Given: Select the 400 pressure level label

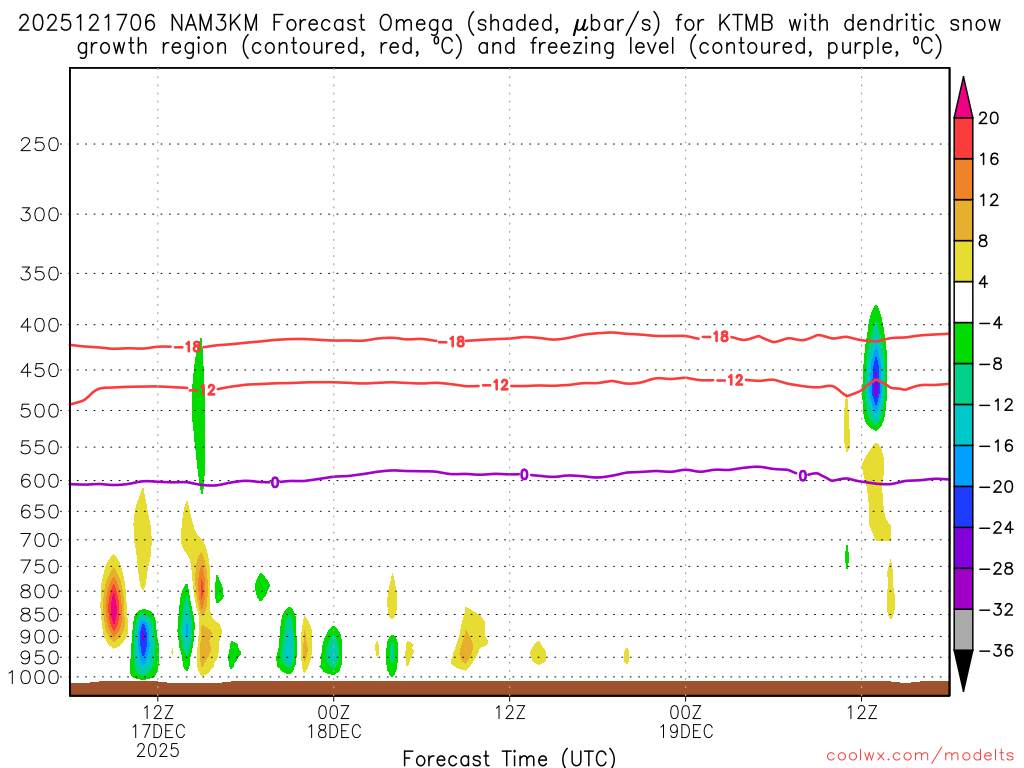Looking at the screenshot, I should point(40,325).
